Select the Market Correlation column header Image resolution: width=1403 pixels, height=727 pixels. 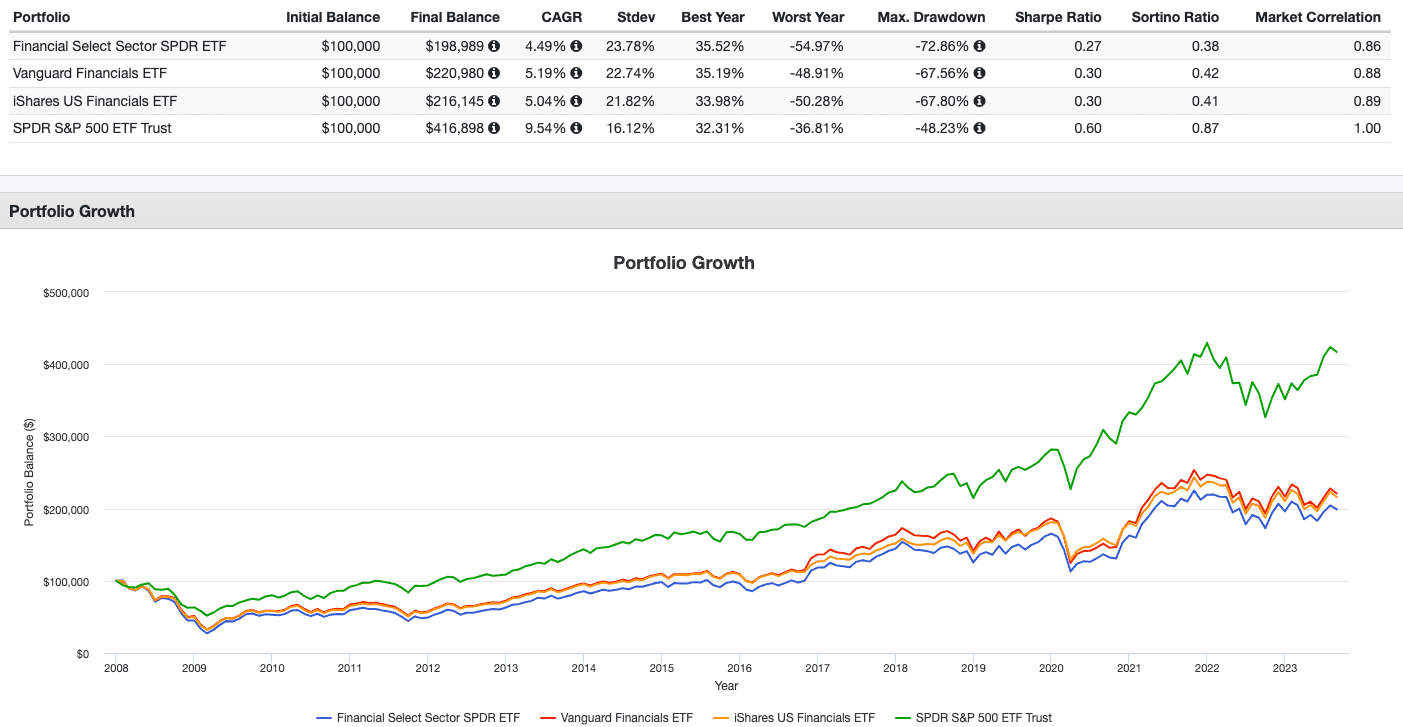1318,17
